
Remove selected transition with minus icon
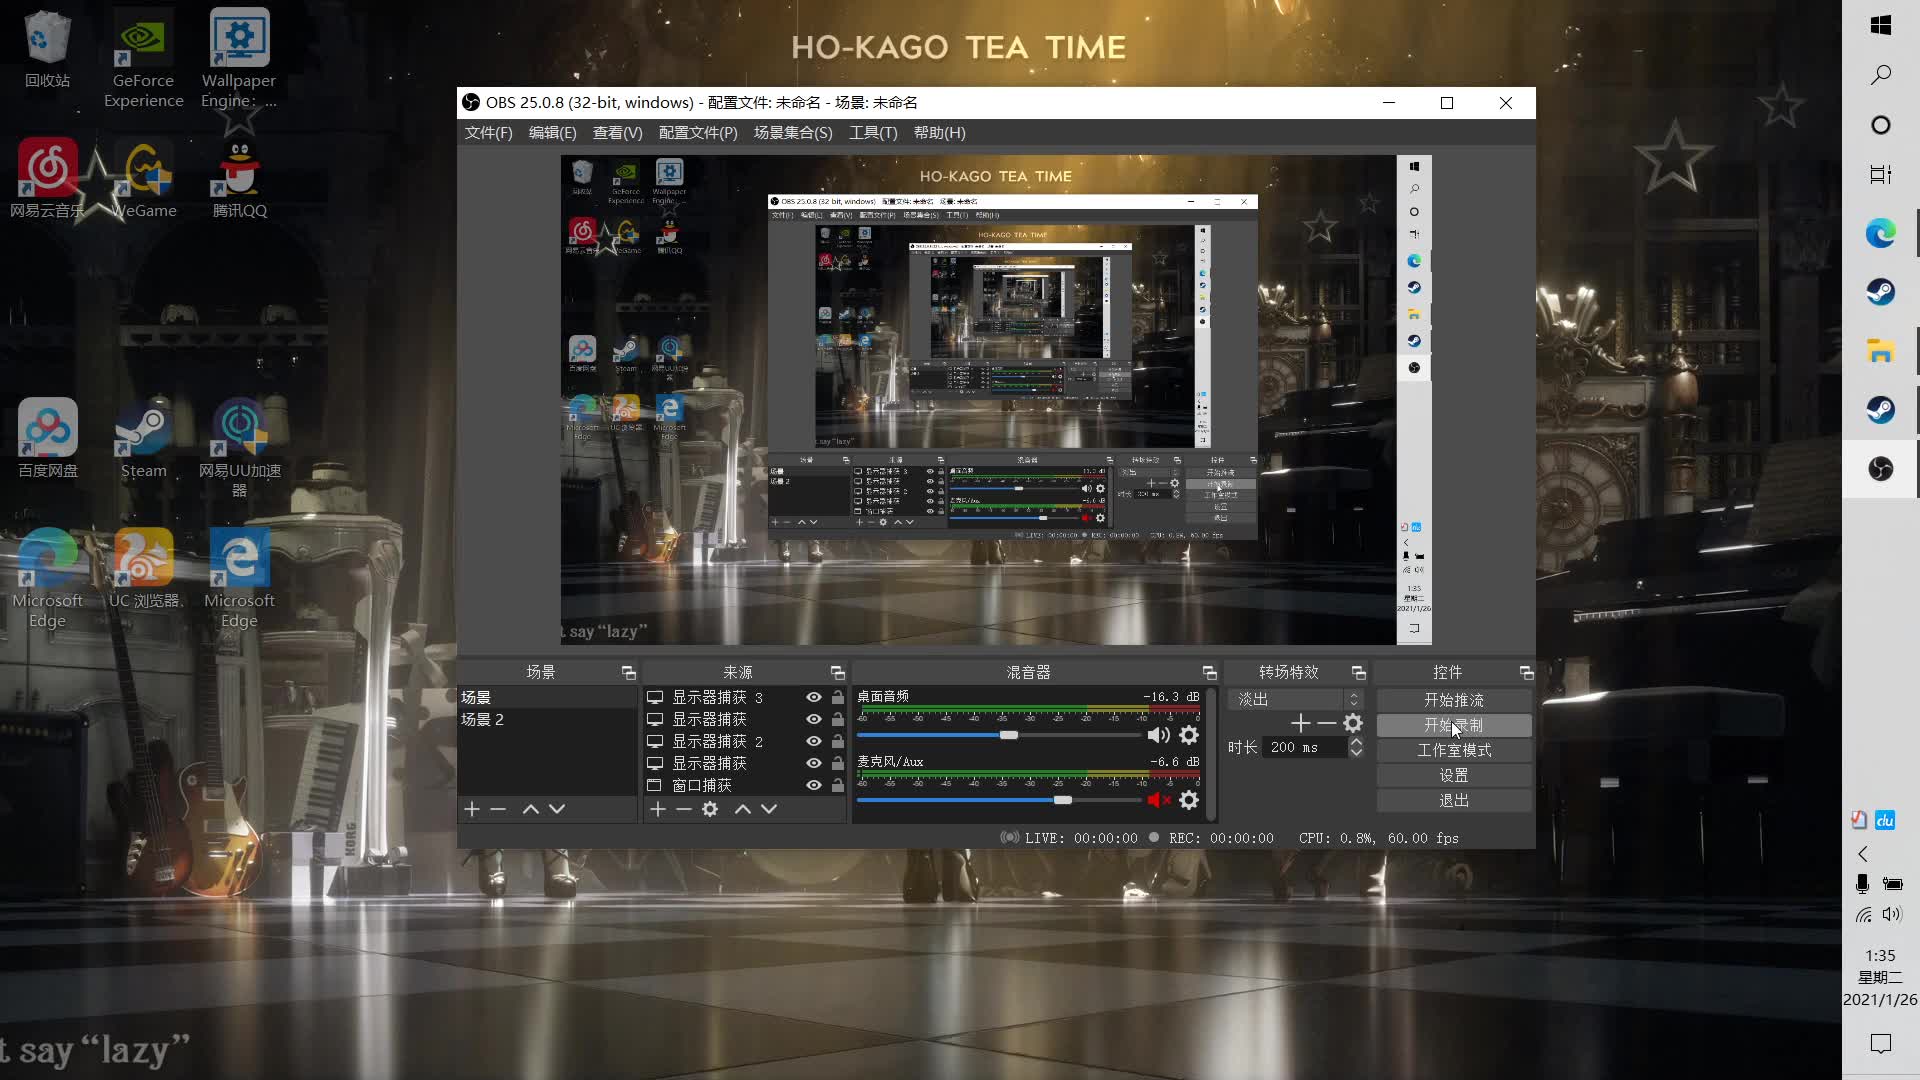[x=1326, y=723]
